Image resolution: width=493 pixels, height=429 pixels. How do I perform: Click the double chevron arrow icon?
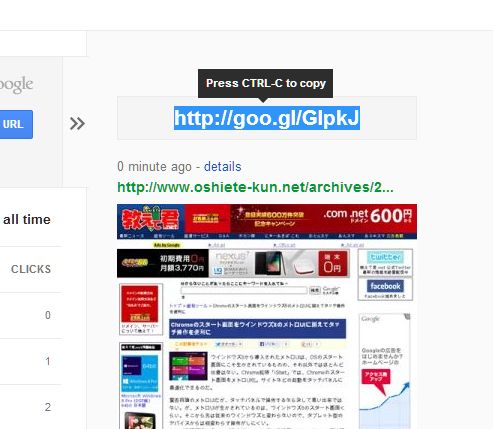77,124
